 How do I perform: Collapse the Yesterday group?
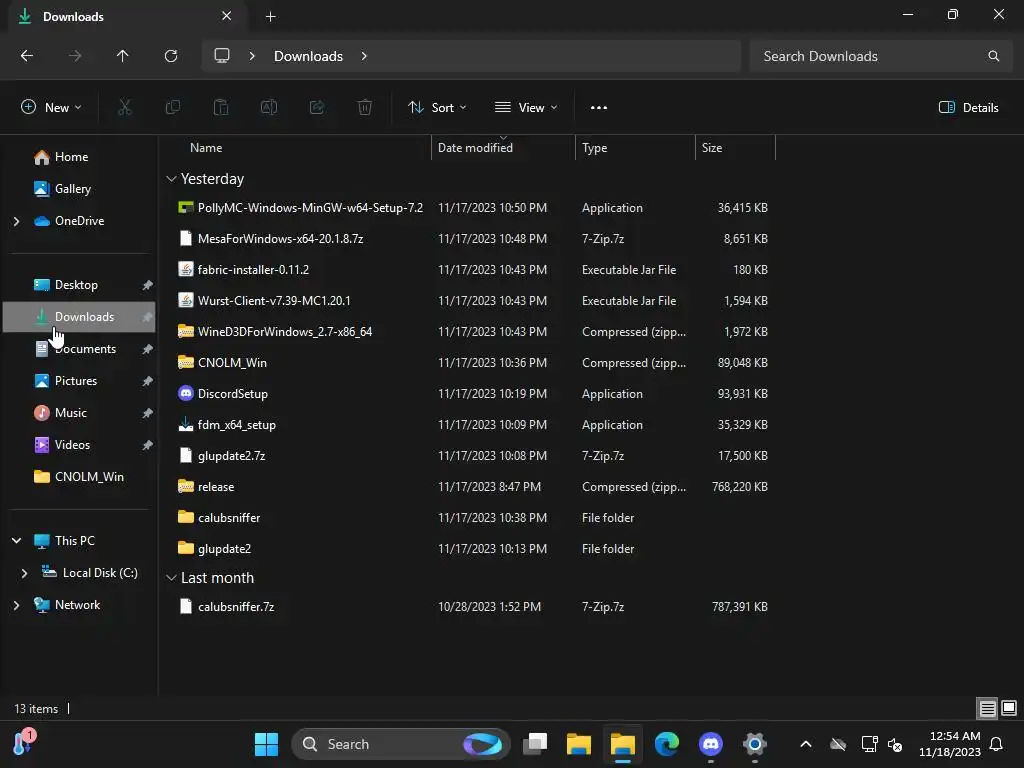click(171, 179)
